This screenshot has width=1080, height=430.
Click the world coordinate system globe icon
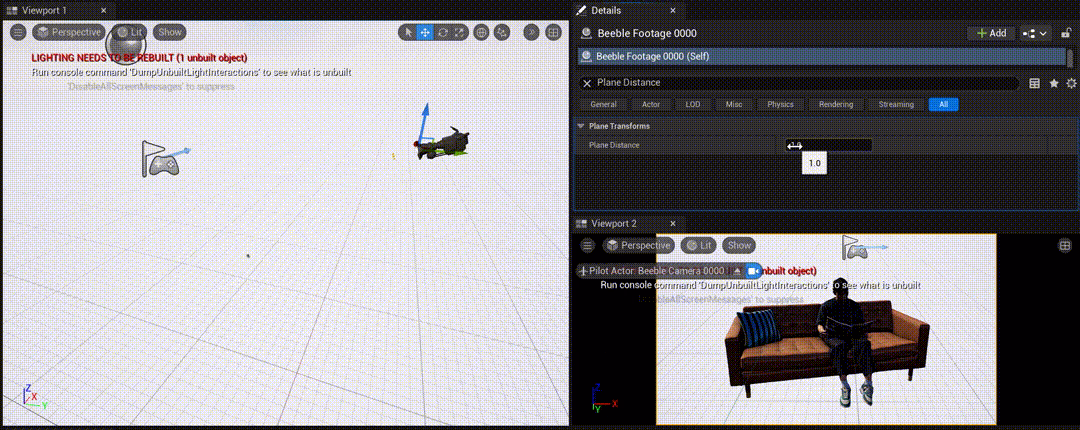click(482, 32)
